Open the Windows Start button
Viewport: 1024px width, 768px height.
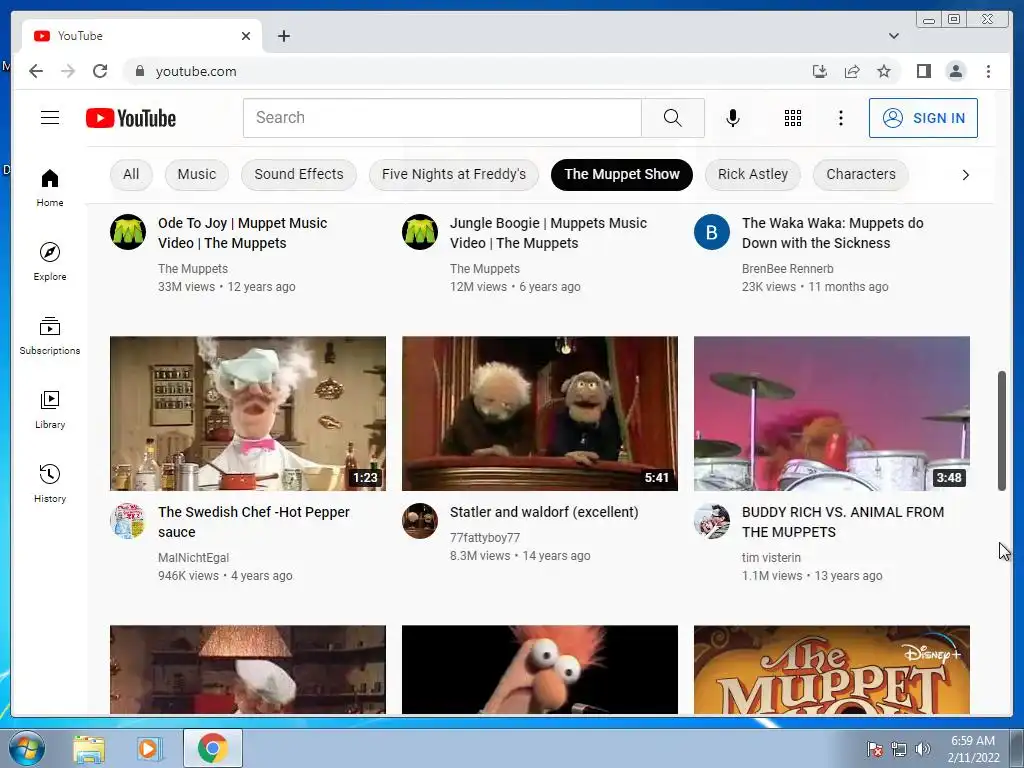tap(27, 748)
